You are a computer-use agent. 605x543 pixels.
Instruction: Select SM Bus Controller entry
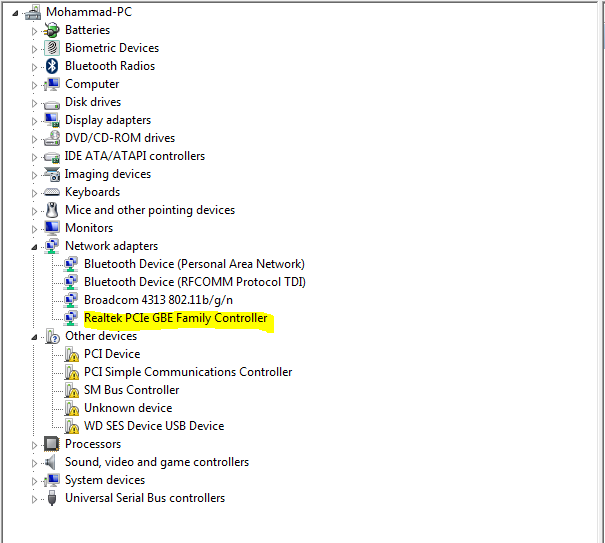point(132,390)
